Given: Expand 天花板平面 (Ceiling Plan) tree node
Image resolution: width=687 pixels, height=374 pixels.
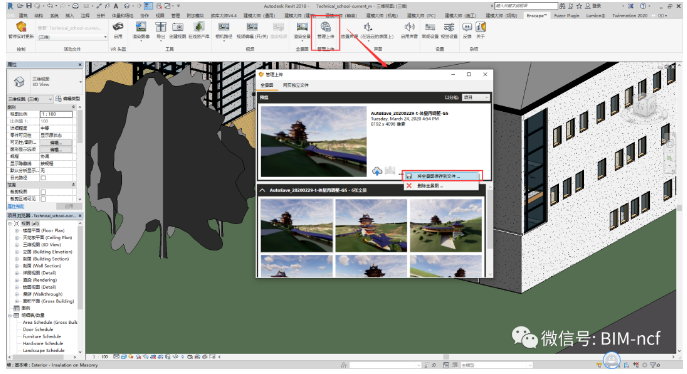Looking at the screenshot, I should click(17, 237).
